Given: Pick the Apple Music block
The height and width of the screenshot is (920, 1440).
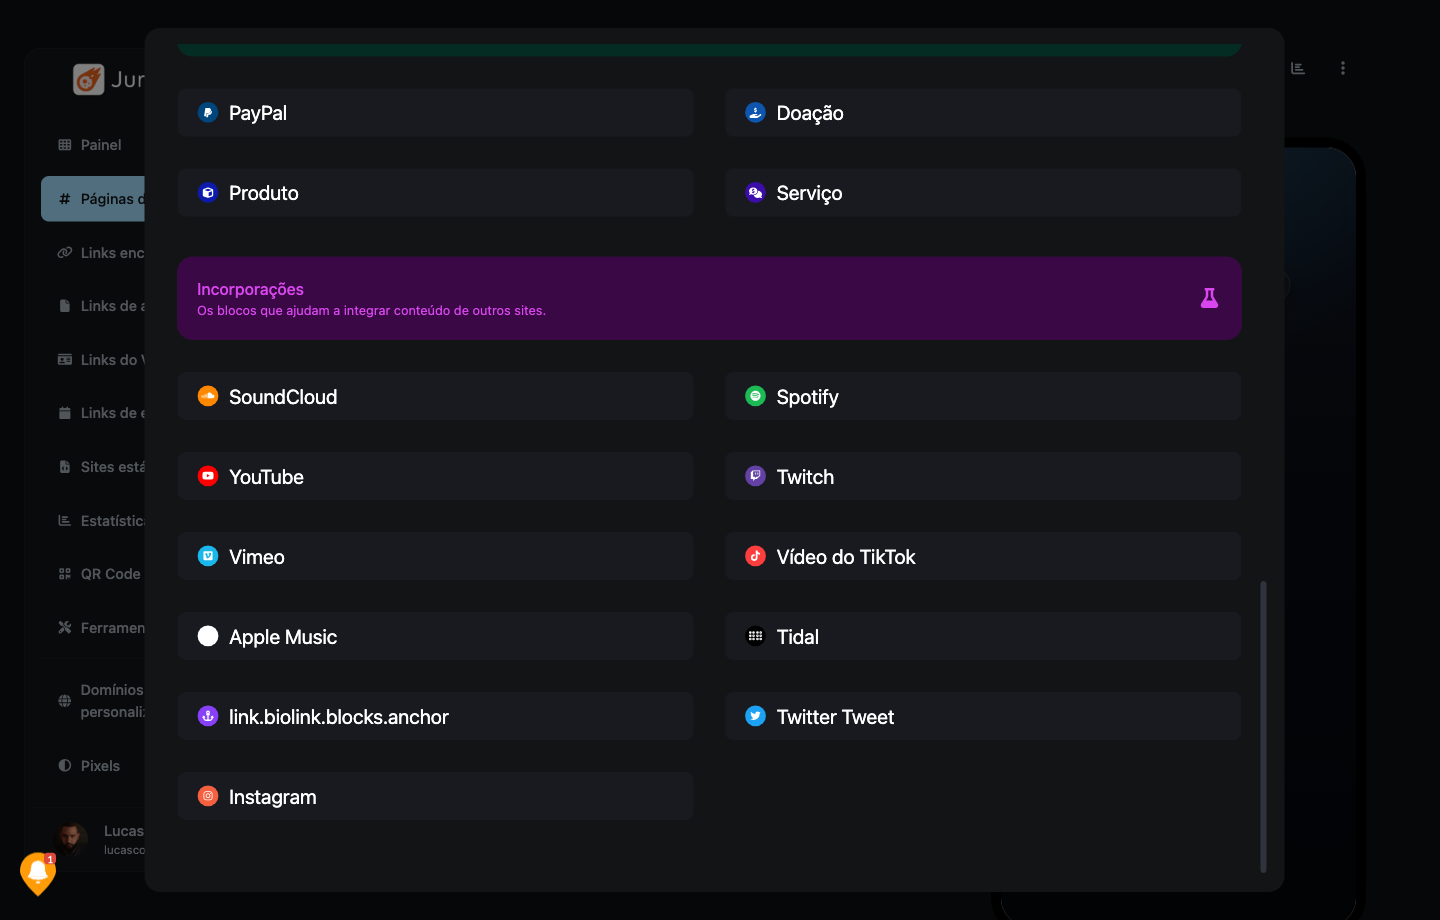Looking at the screenshot, I should [x=436, y=637].
